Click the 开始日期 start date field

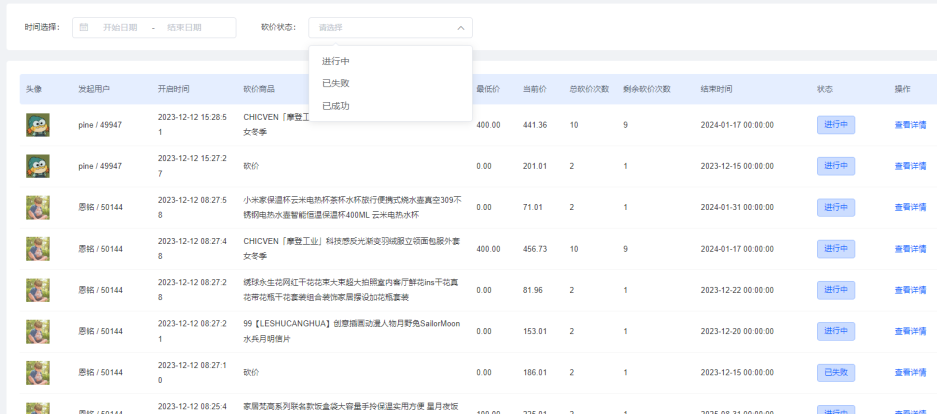coord(120,27)
